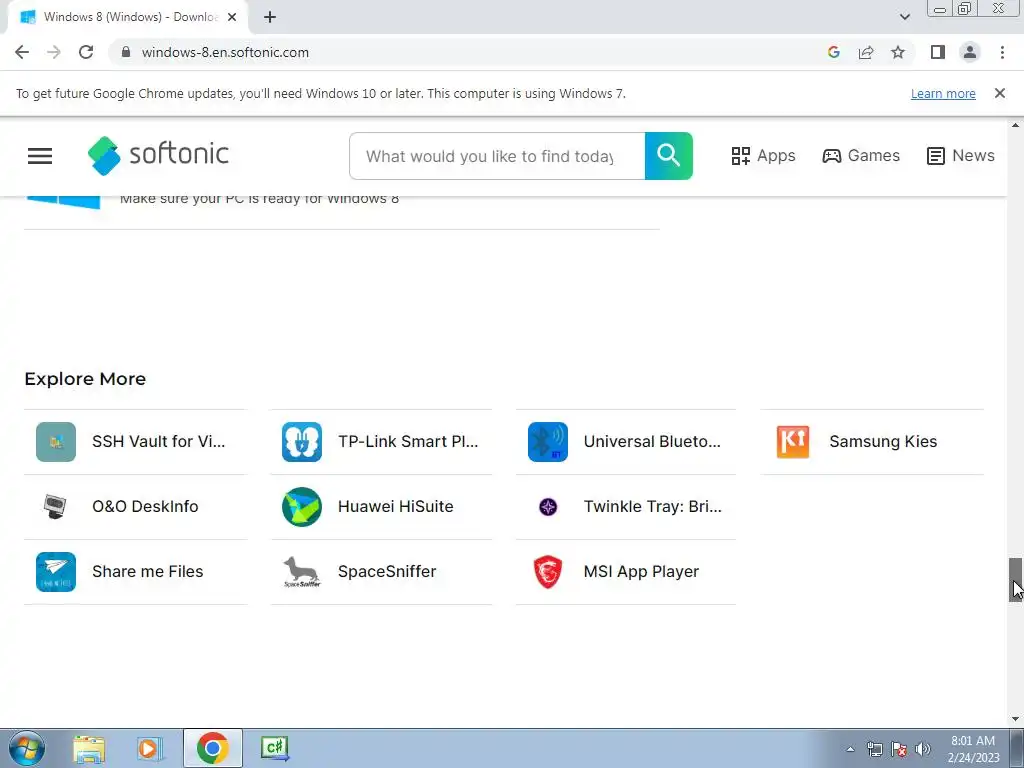Open SSH Vault for Vi... link

159,442
